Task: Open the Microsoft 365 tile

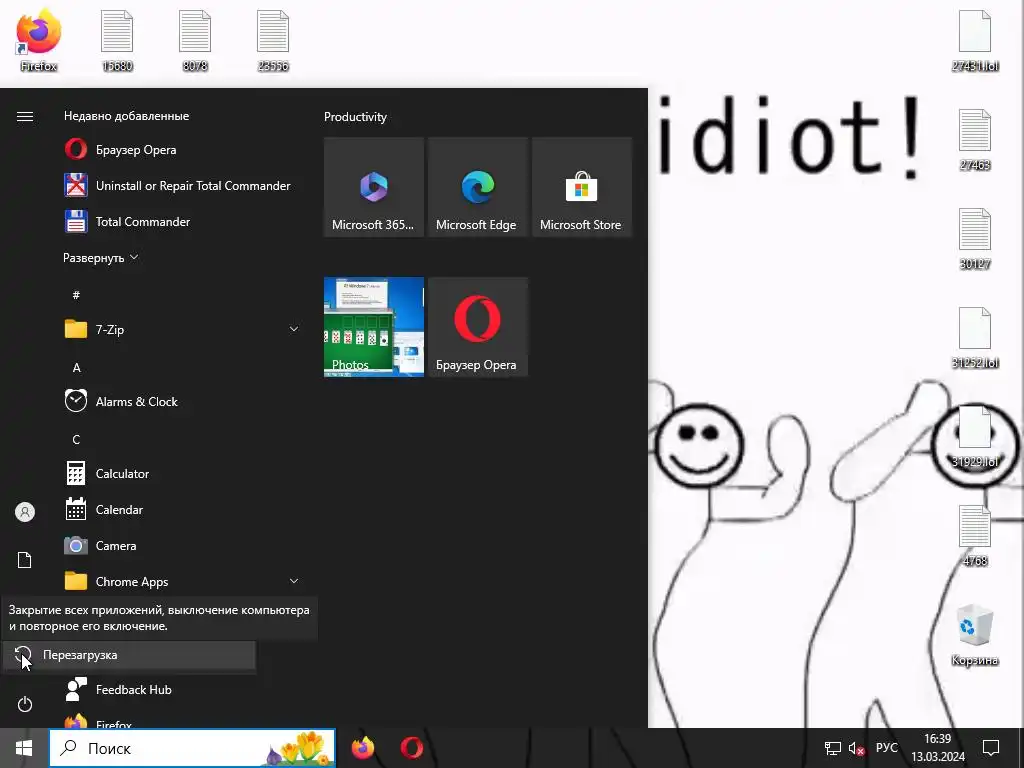Action: pyautogui.click(x=374, y=187)
